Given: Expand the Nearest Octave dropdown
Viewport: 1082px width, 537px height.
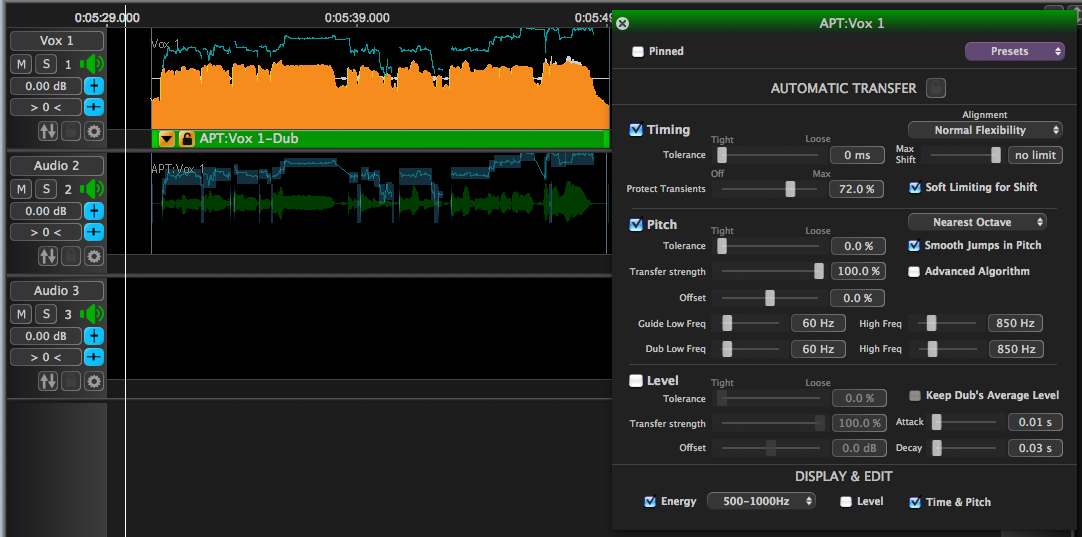Looking at the screenshot, I should [977, 222].
